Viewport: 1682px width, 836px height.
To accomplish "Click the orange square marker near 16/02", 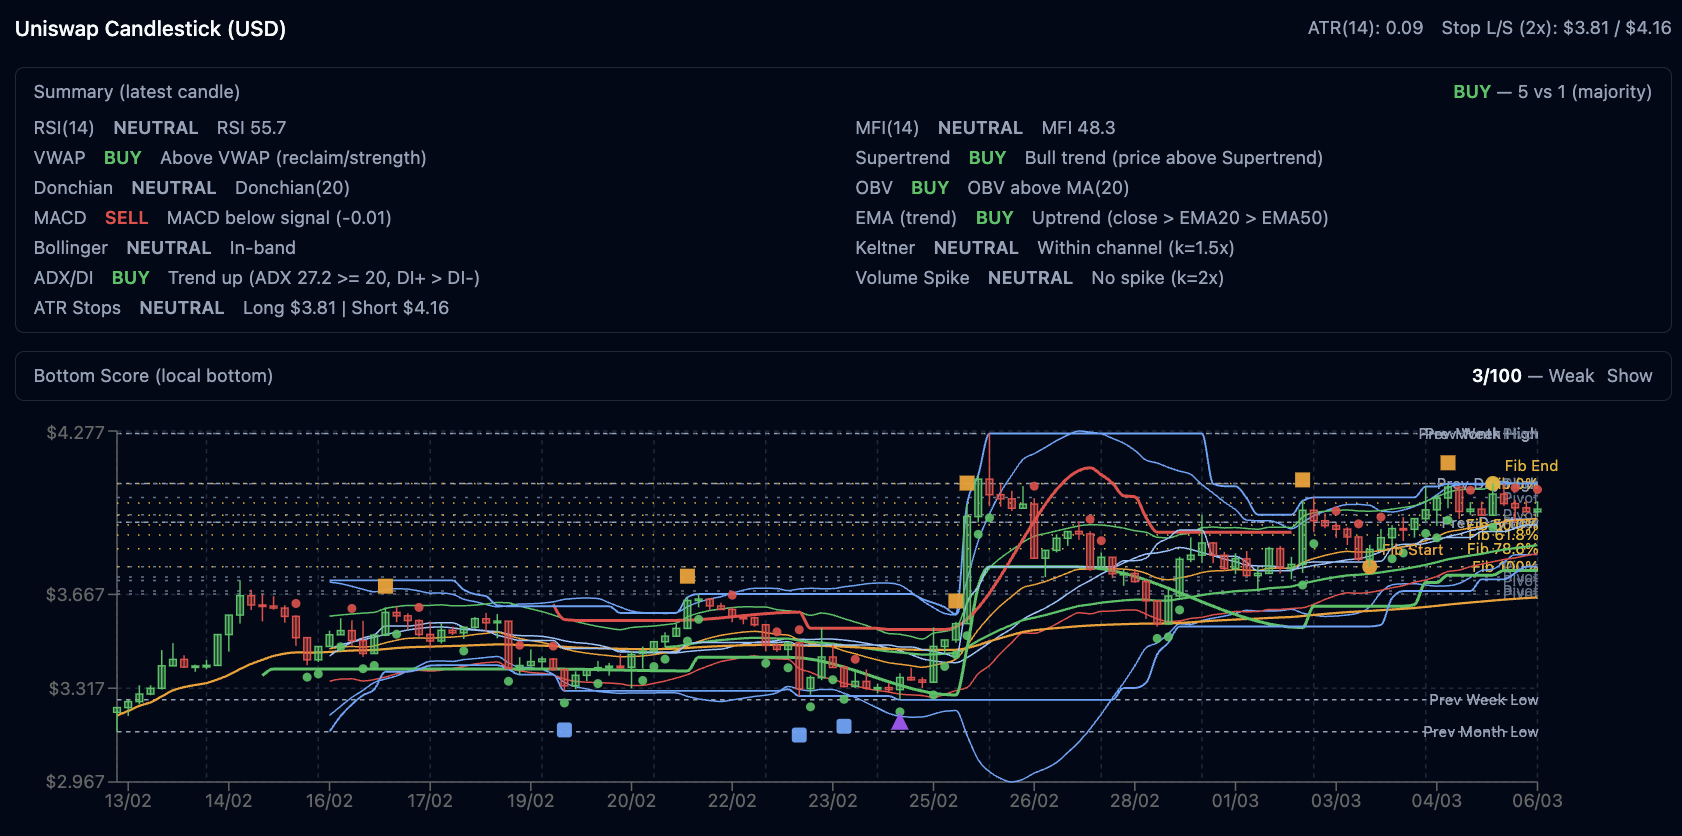I will pos(385,586).
